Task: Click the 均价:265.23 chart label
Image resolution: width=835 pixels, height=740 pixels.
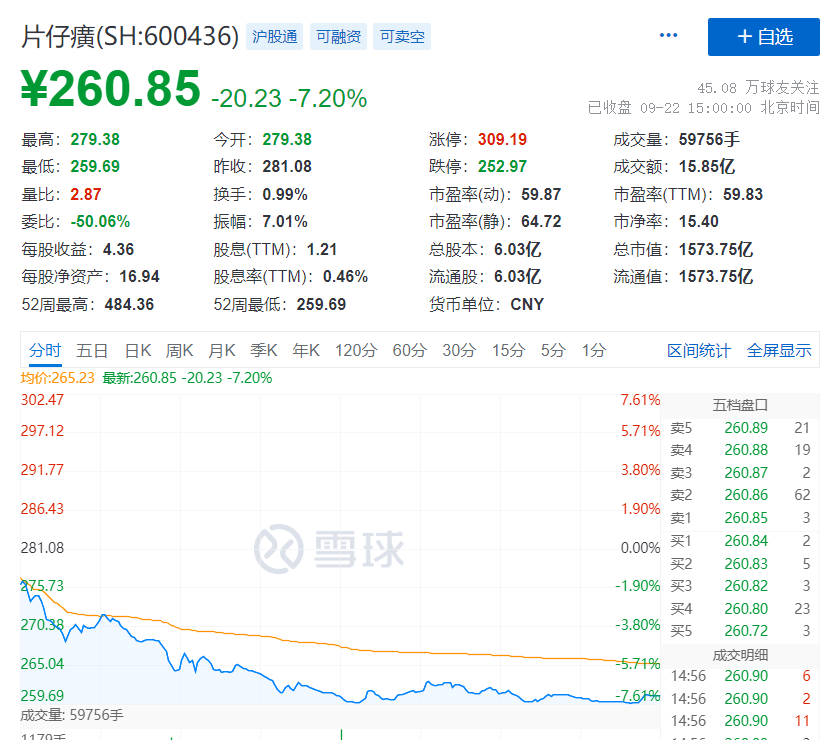Action: tap(58, 378)
